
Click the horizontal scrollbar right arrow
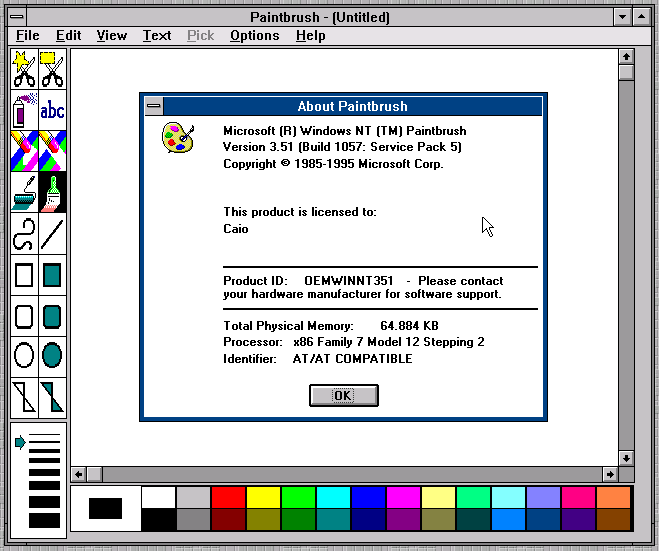tap(610, 475)
